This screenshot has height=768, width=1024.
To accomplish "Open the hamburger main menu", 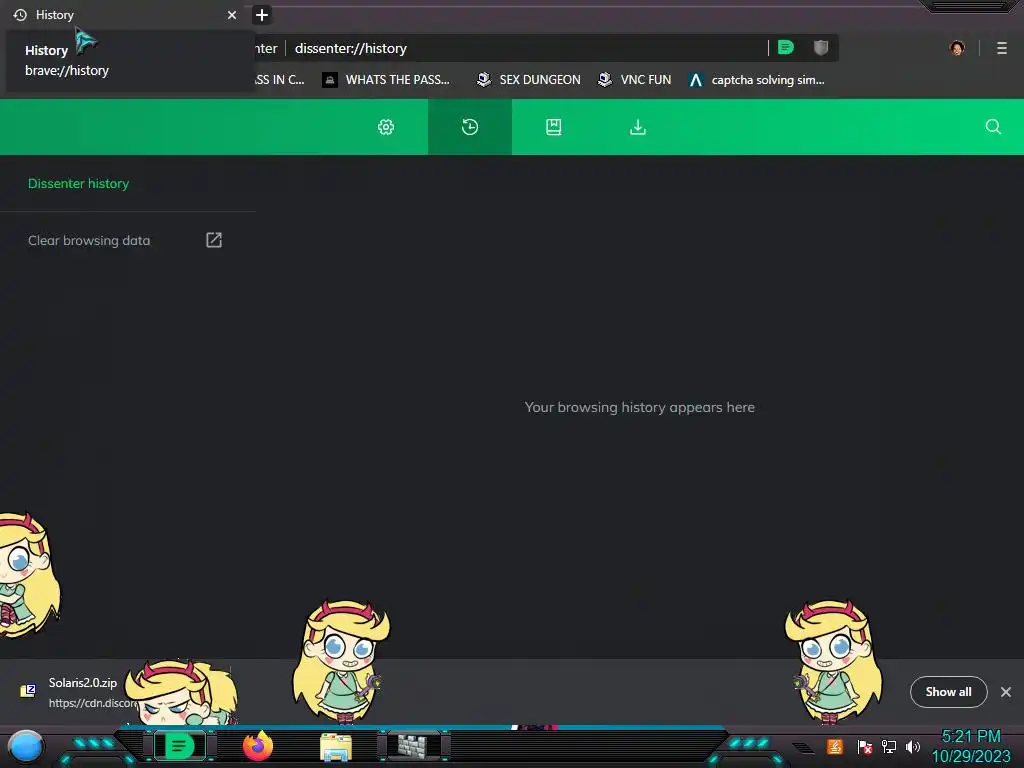I will coord(1002,48).
